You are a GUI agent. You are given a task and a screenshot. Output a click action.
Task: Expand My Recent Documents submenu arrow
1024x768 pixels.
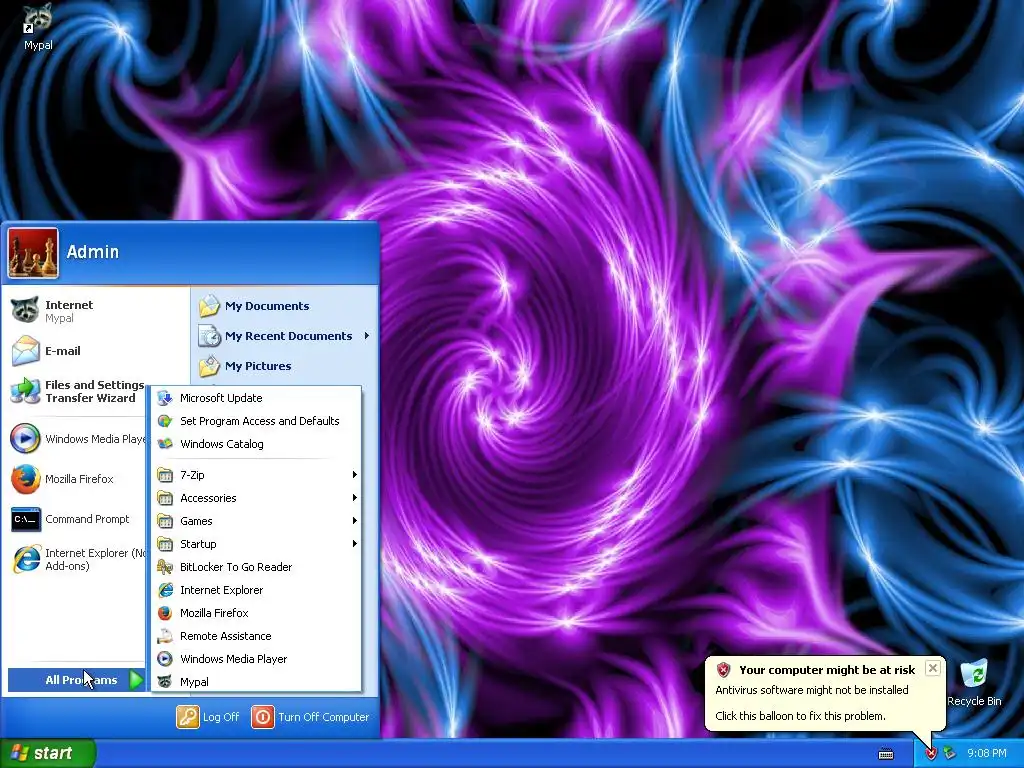pos(367,336)
